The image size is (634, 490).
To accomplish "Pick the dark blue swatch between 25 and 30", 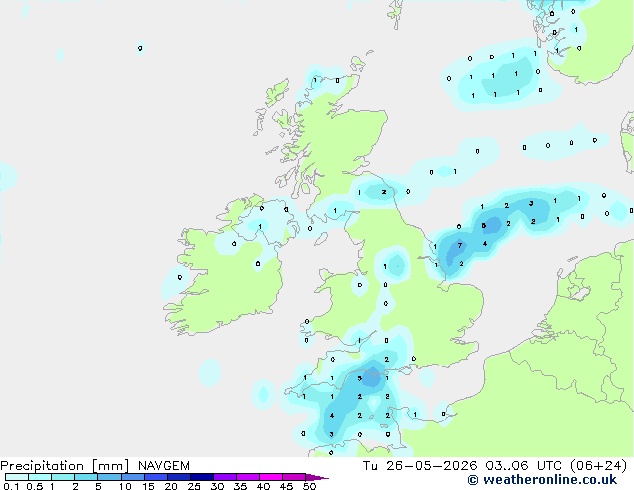I will coord(202,477).
